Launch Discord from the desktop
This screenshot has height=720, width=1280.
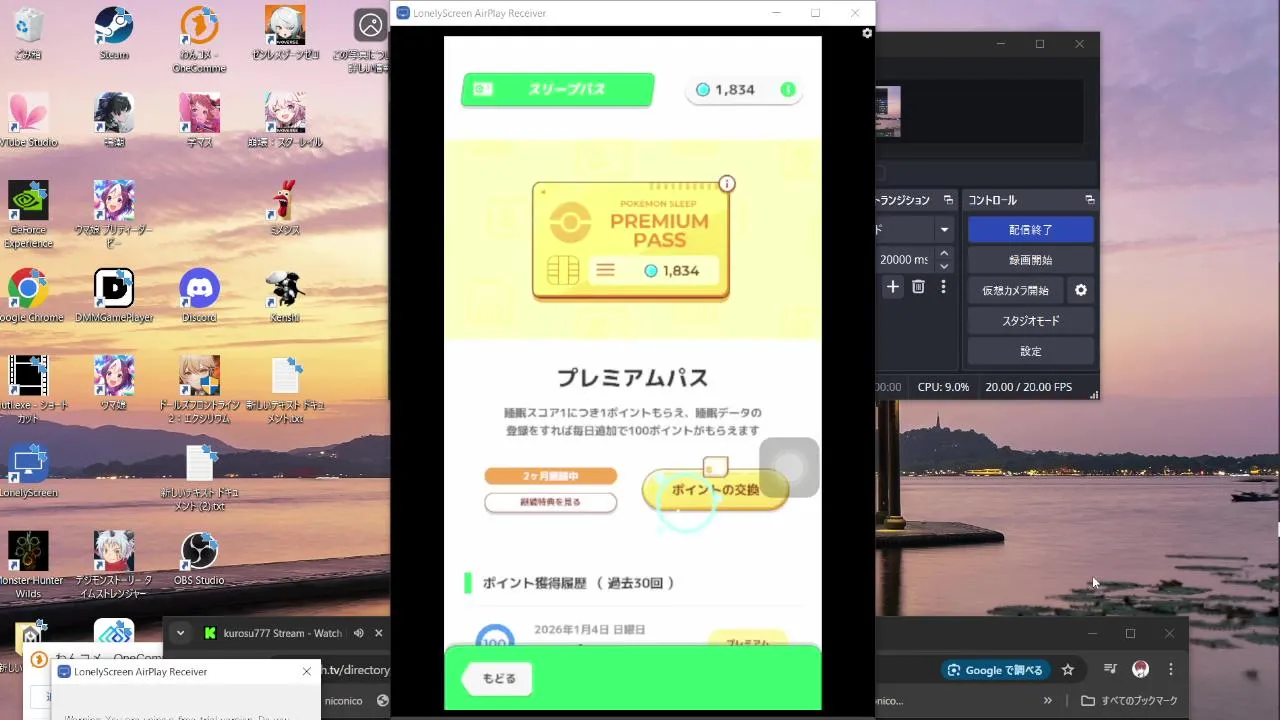pyautogui.click(x=199, y=295)
